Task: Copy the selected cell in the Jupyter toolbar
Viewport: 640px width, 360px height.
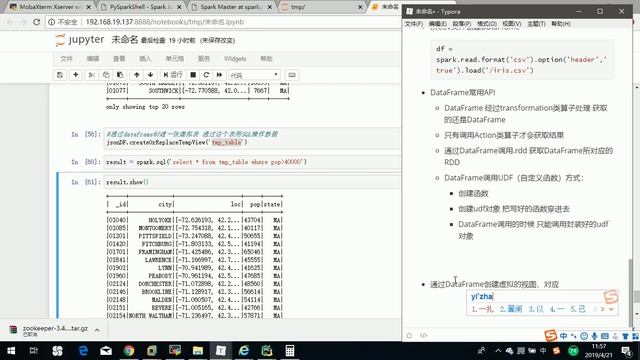Action: pyautogui.click(x=106, y=75)
